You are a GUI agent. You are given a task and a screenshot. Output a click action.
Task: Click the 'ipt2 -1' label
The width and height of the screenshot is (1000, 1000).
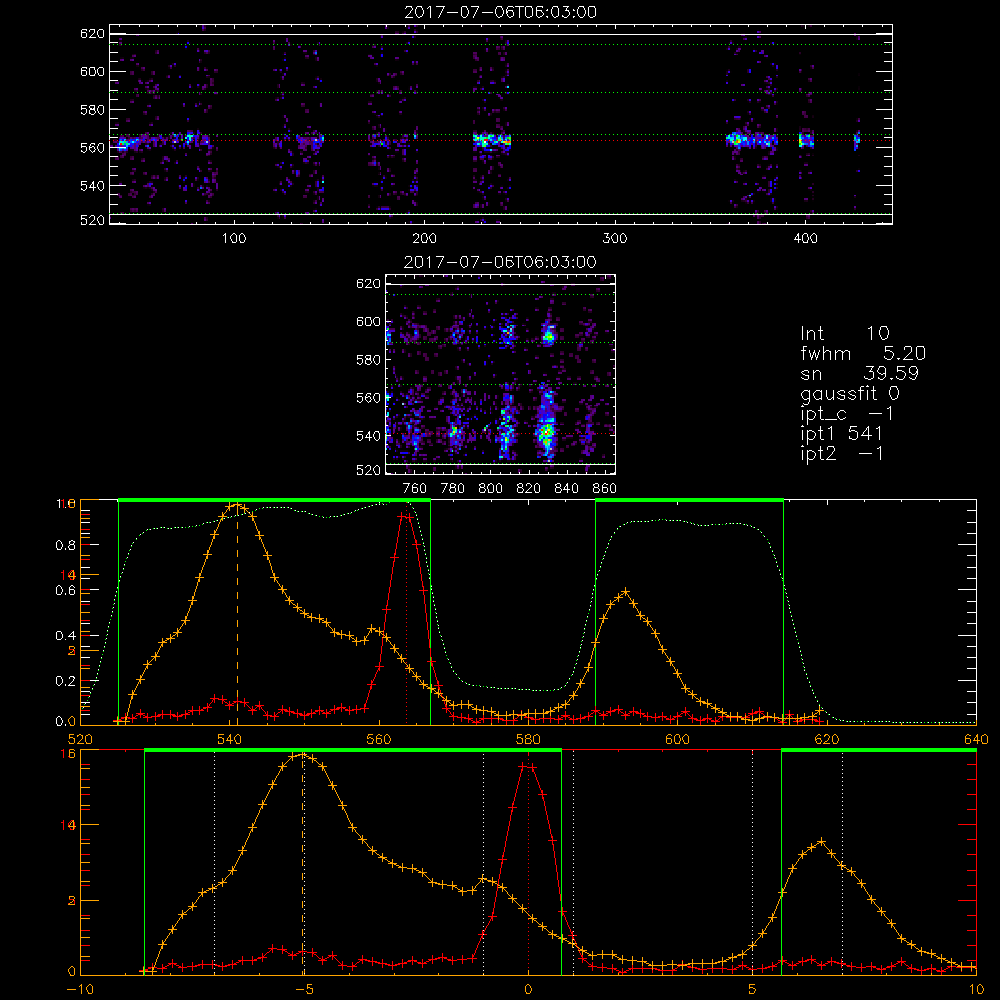pyautogui.click(x=842, y=453)
